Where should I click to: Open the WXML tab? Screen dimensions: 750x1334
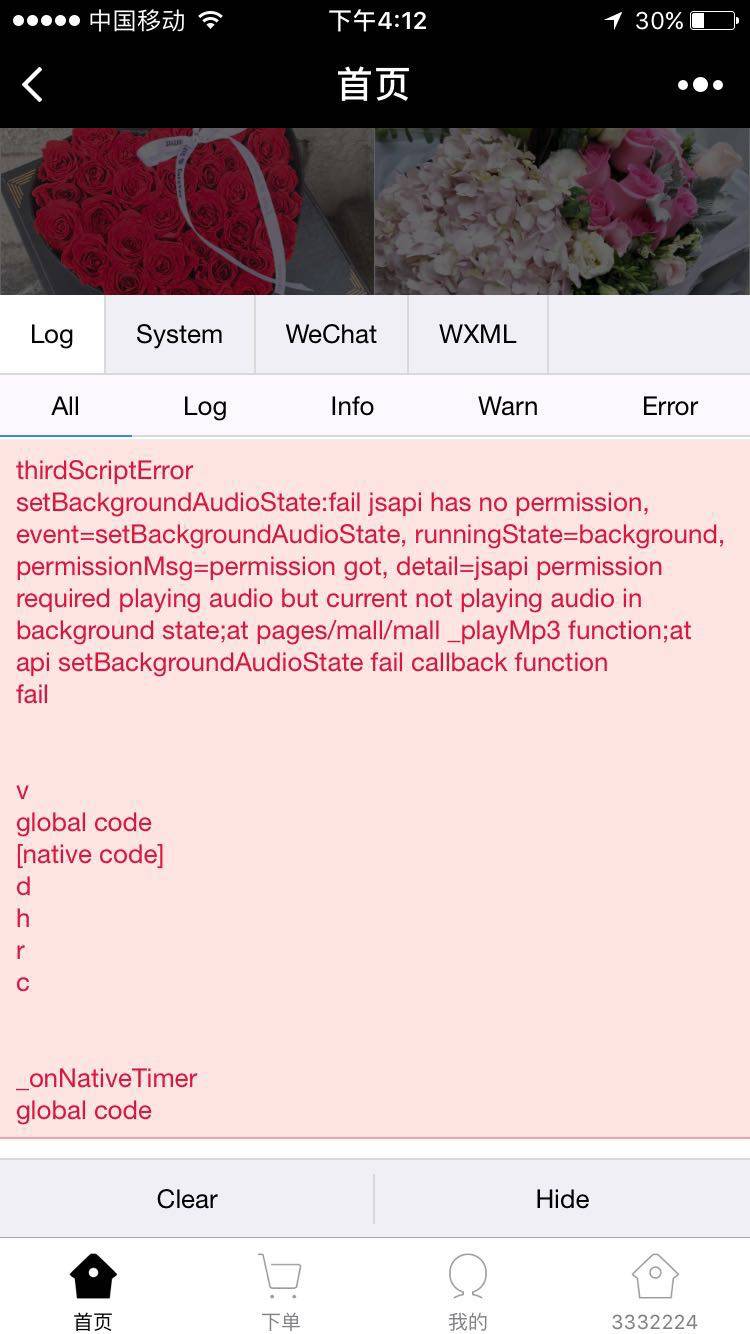477,334
